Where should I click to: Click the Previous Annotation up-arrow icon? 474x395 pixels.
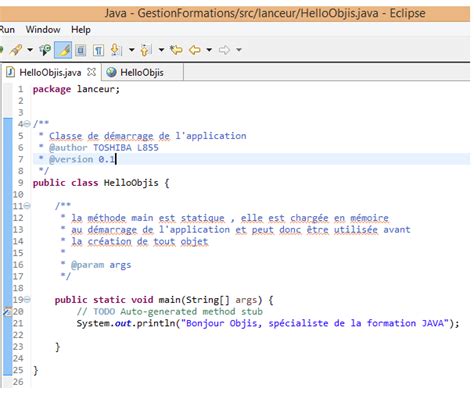click(145, 50)
